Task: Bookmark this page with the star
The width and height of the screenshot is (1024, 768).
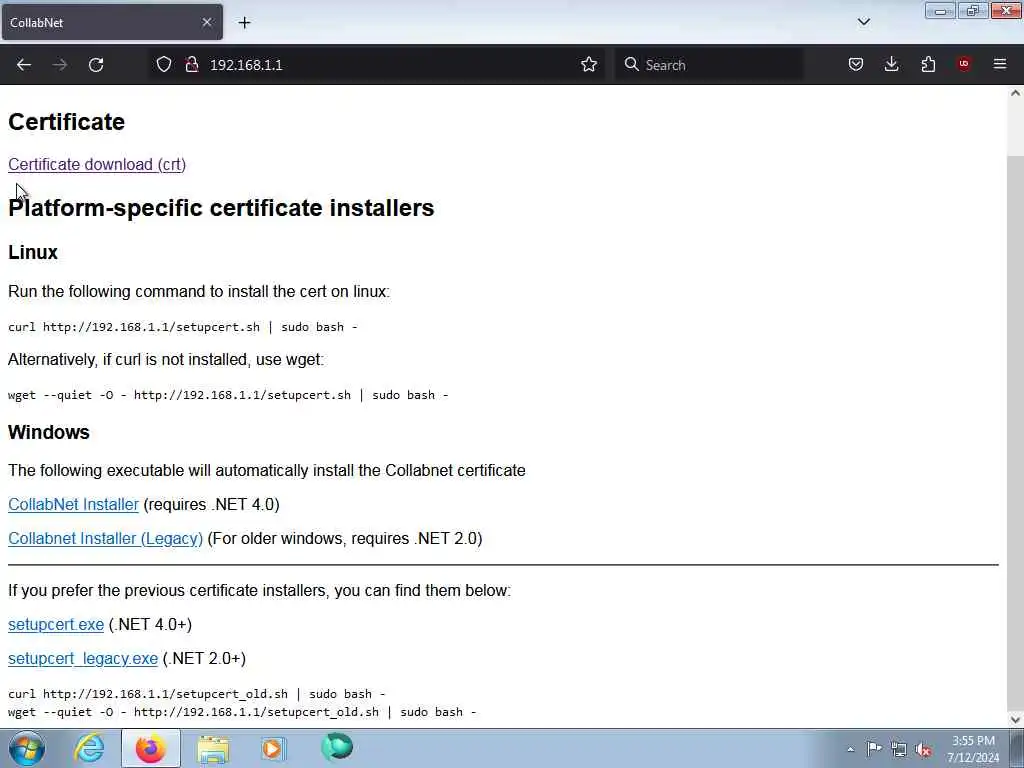Action: 588,64
